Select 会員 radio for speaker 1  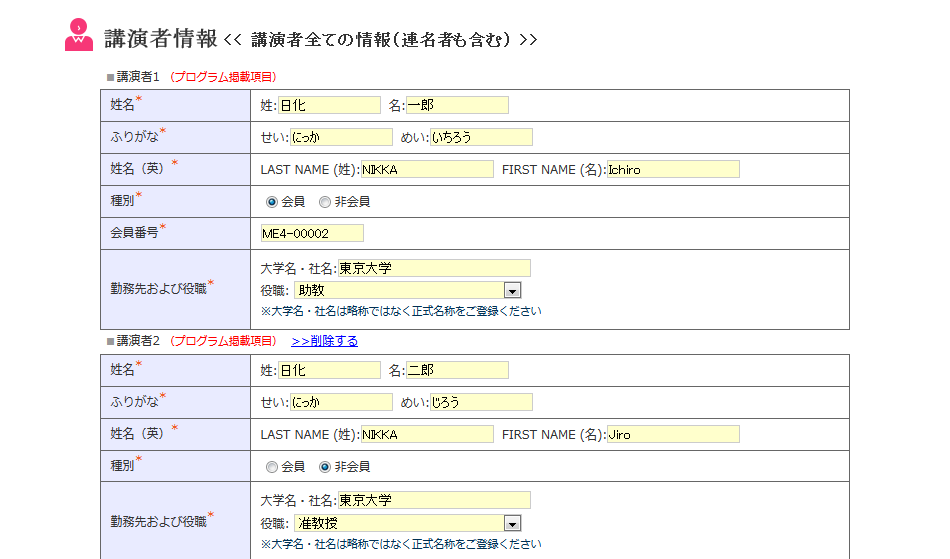[272, 202]
